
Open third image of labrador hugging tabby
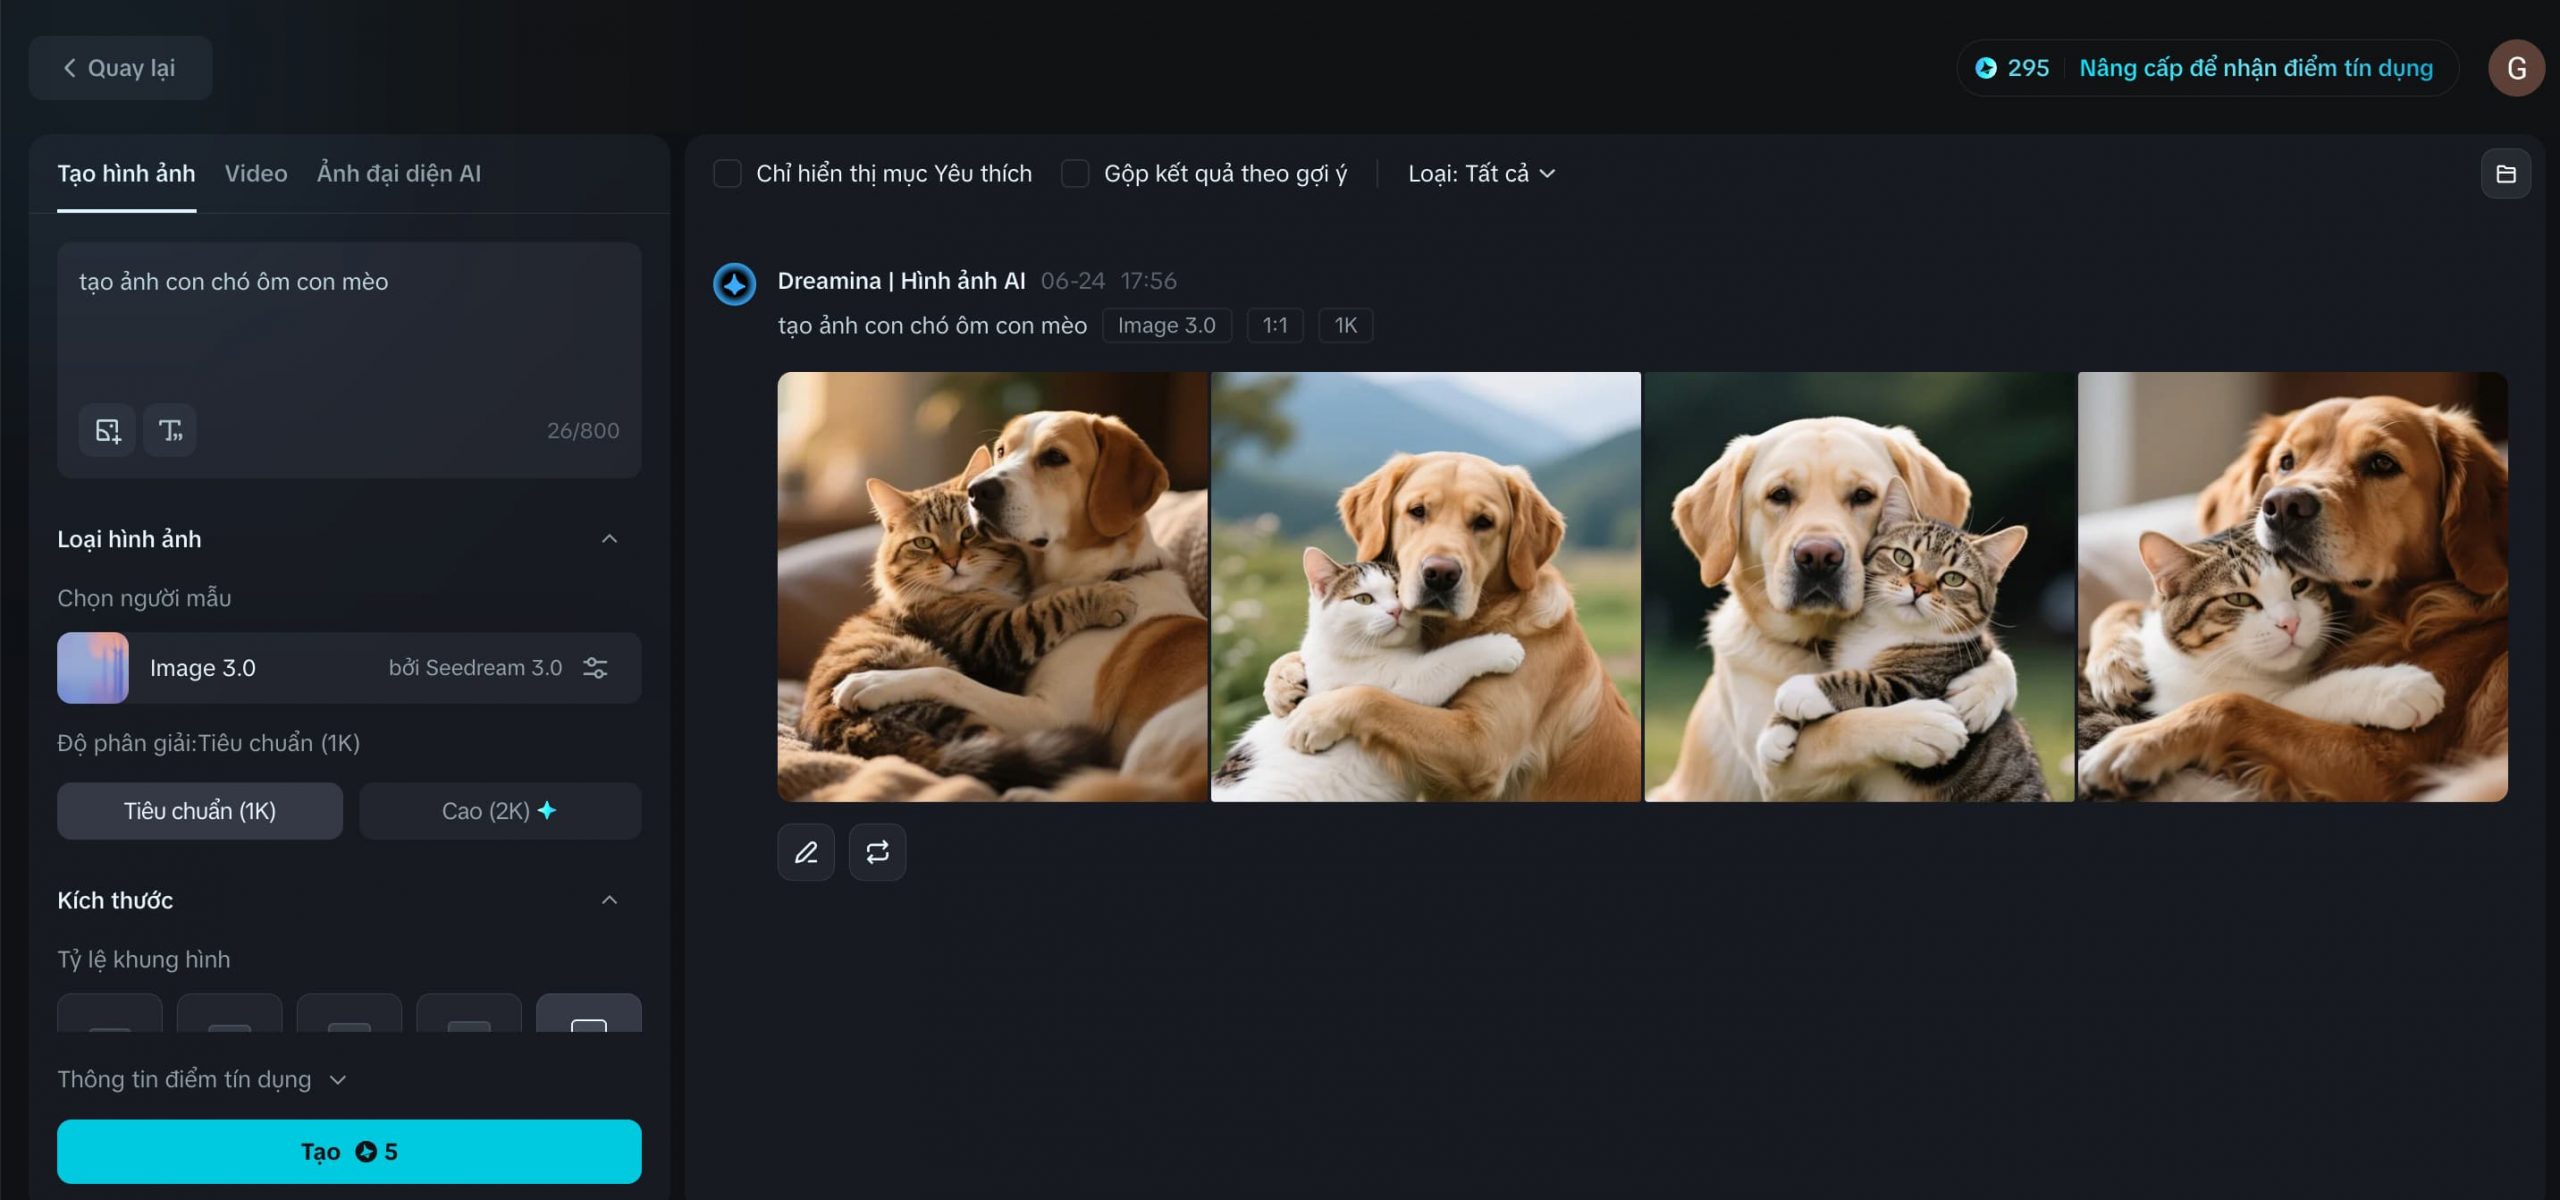(x=1860, y=587)
